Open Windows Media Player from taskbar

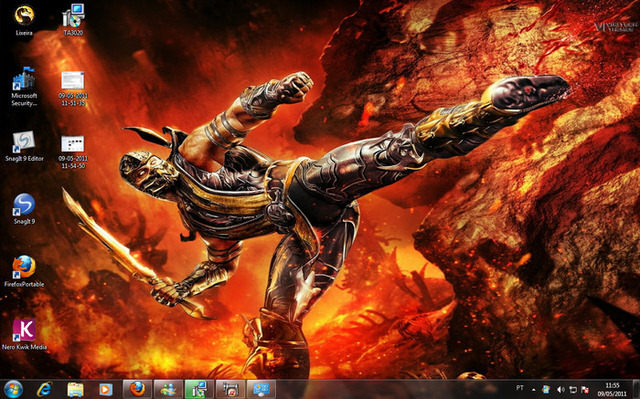[106, 389]
